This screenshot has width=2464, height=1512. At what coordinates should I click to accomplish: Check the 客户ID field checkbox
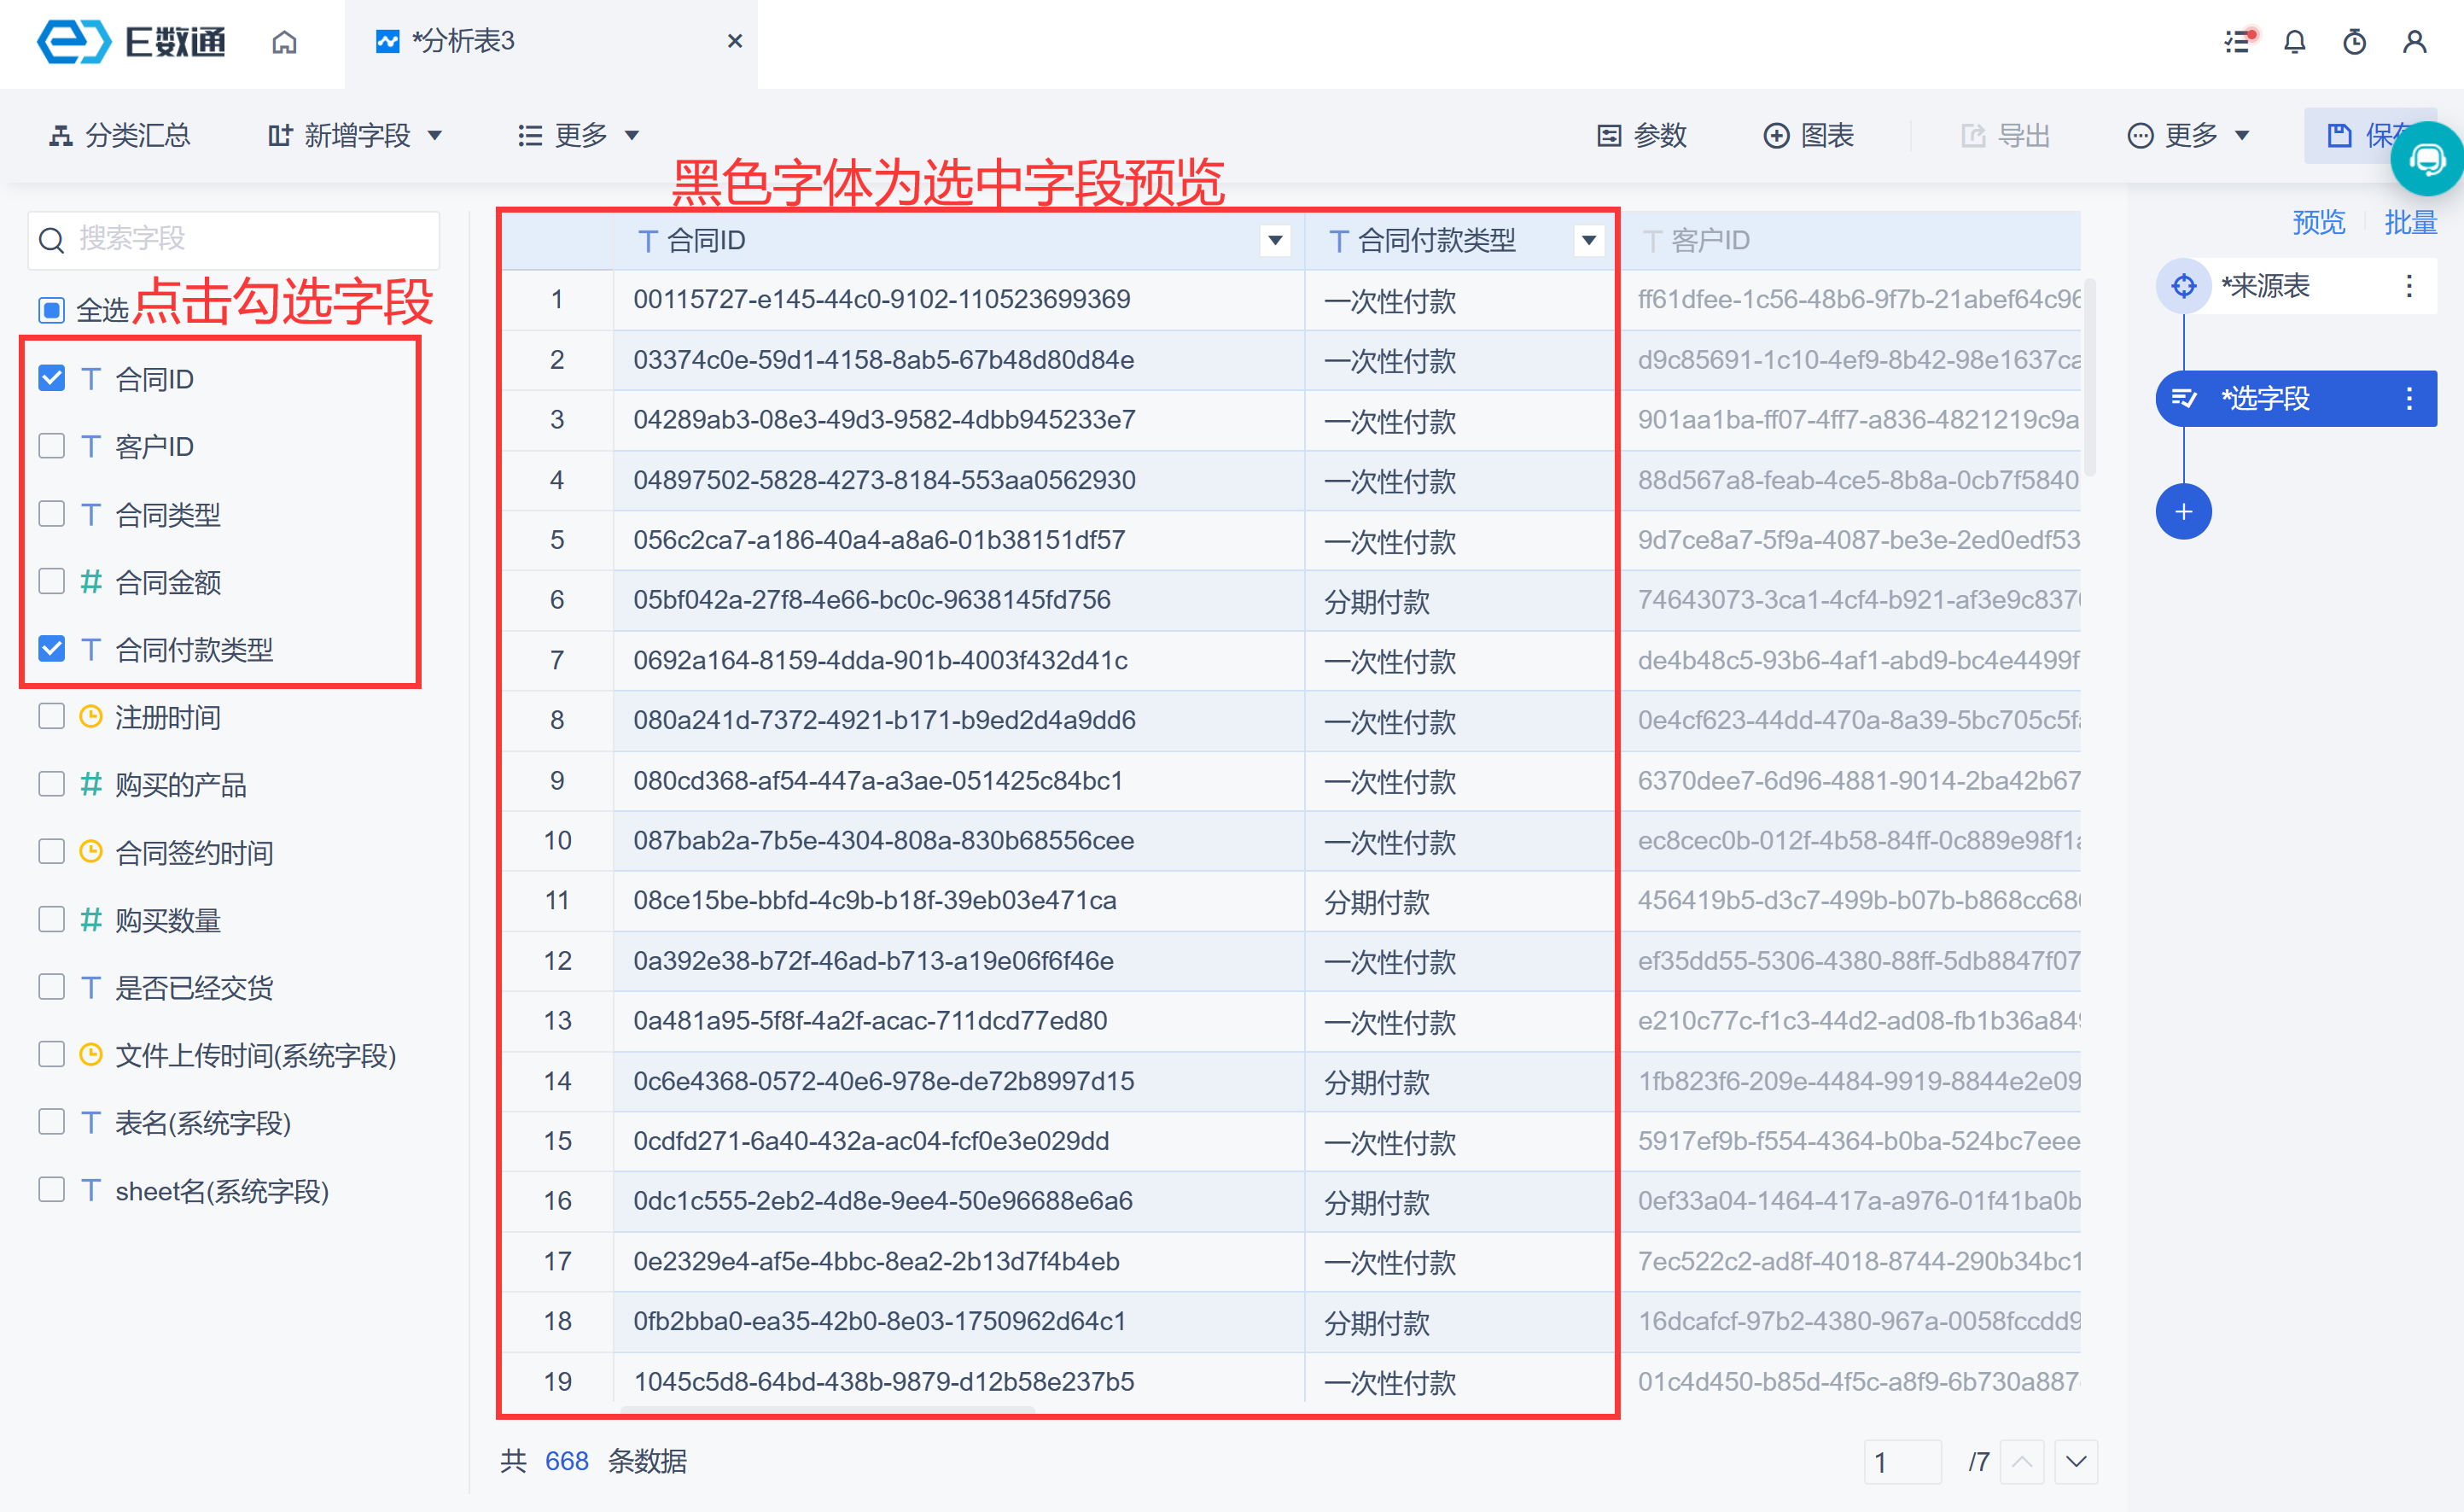click(51, 446)
